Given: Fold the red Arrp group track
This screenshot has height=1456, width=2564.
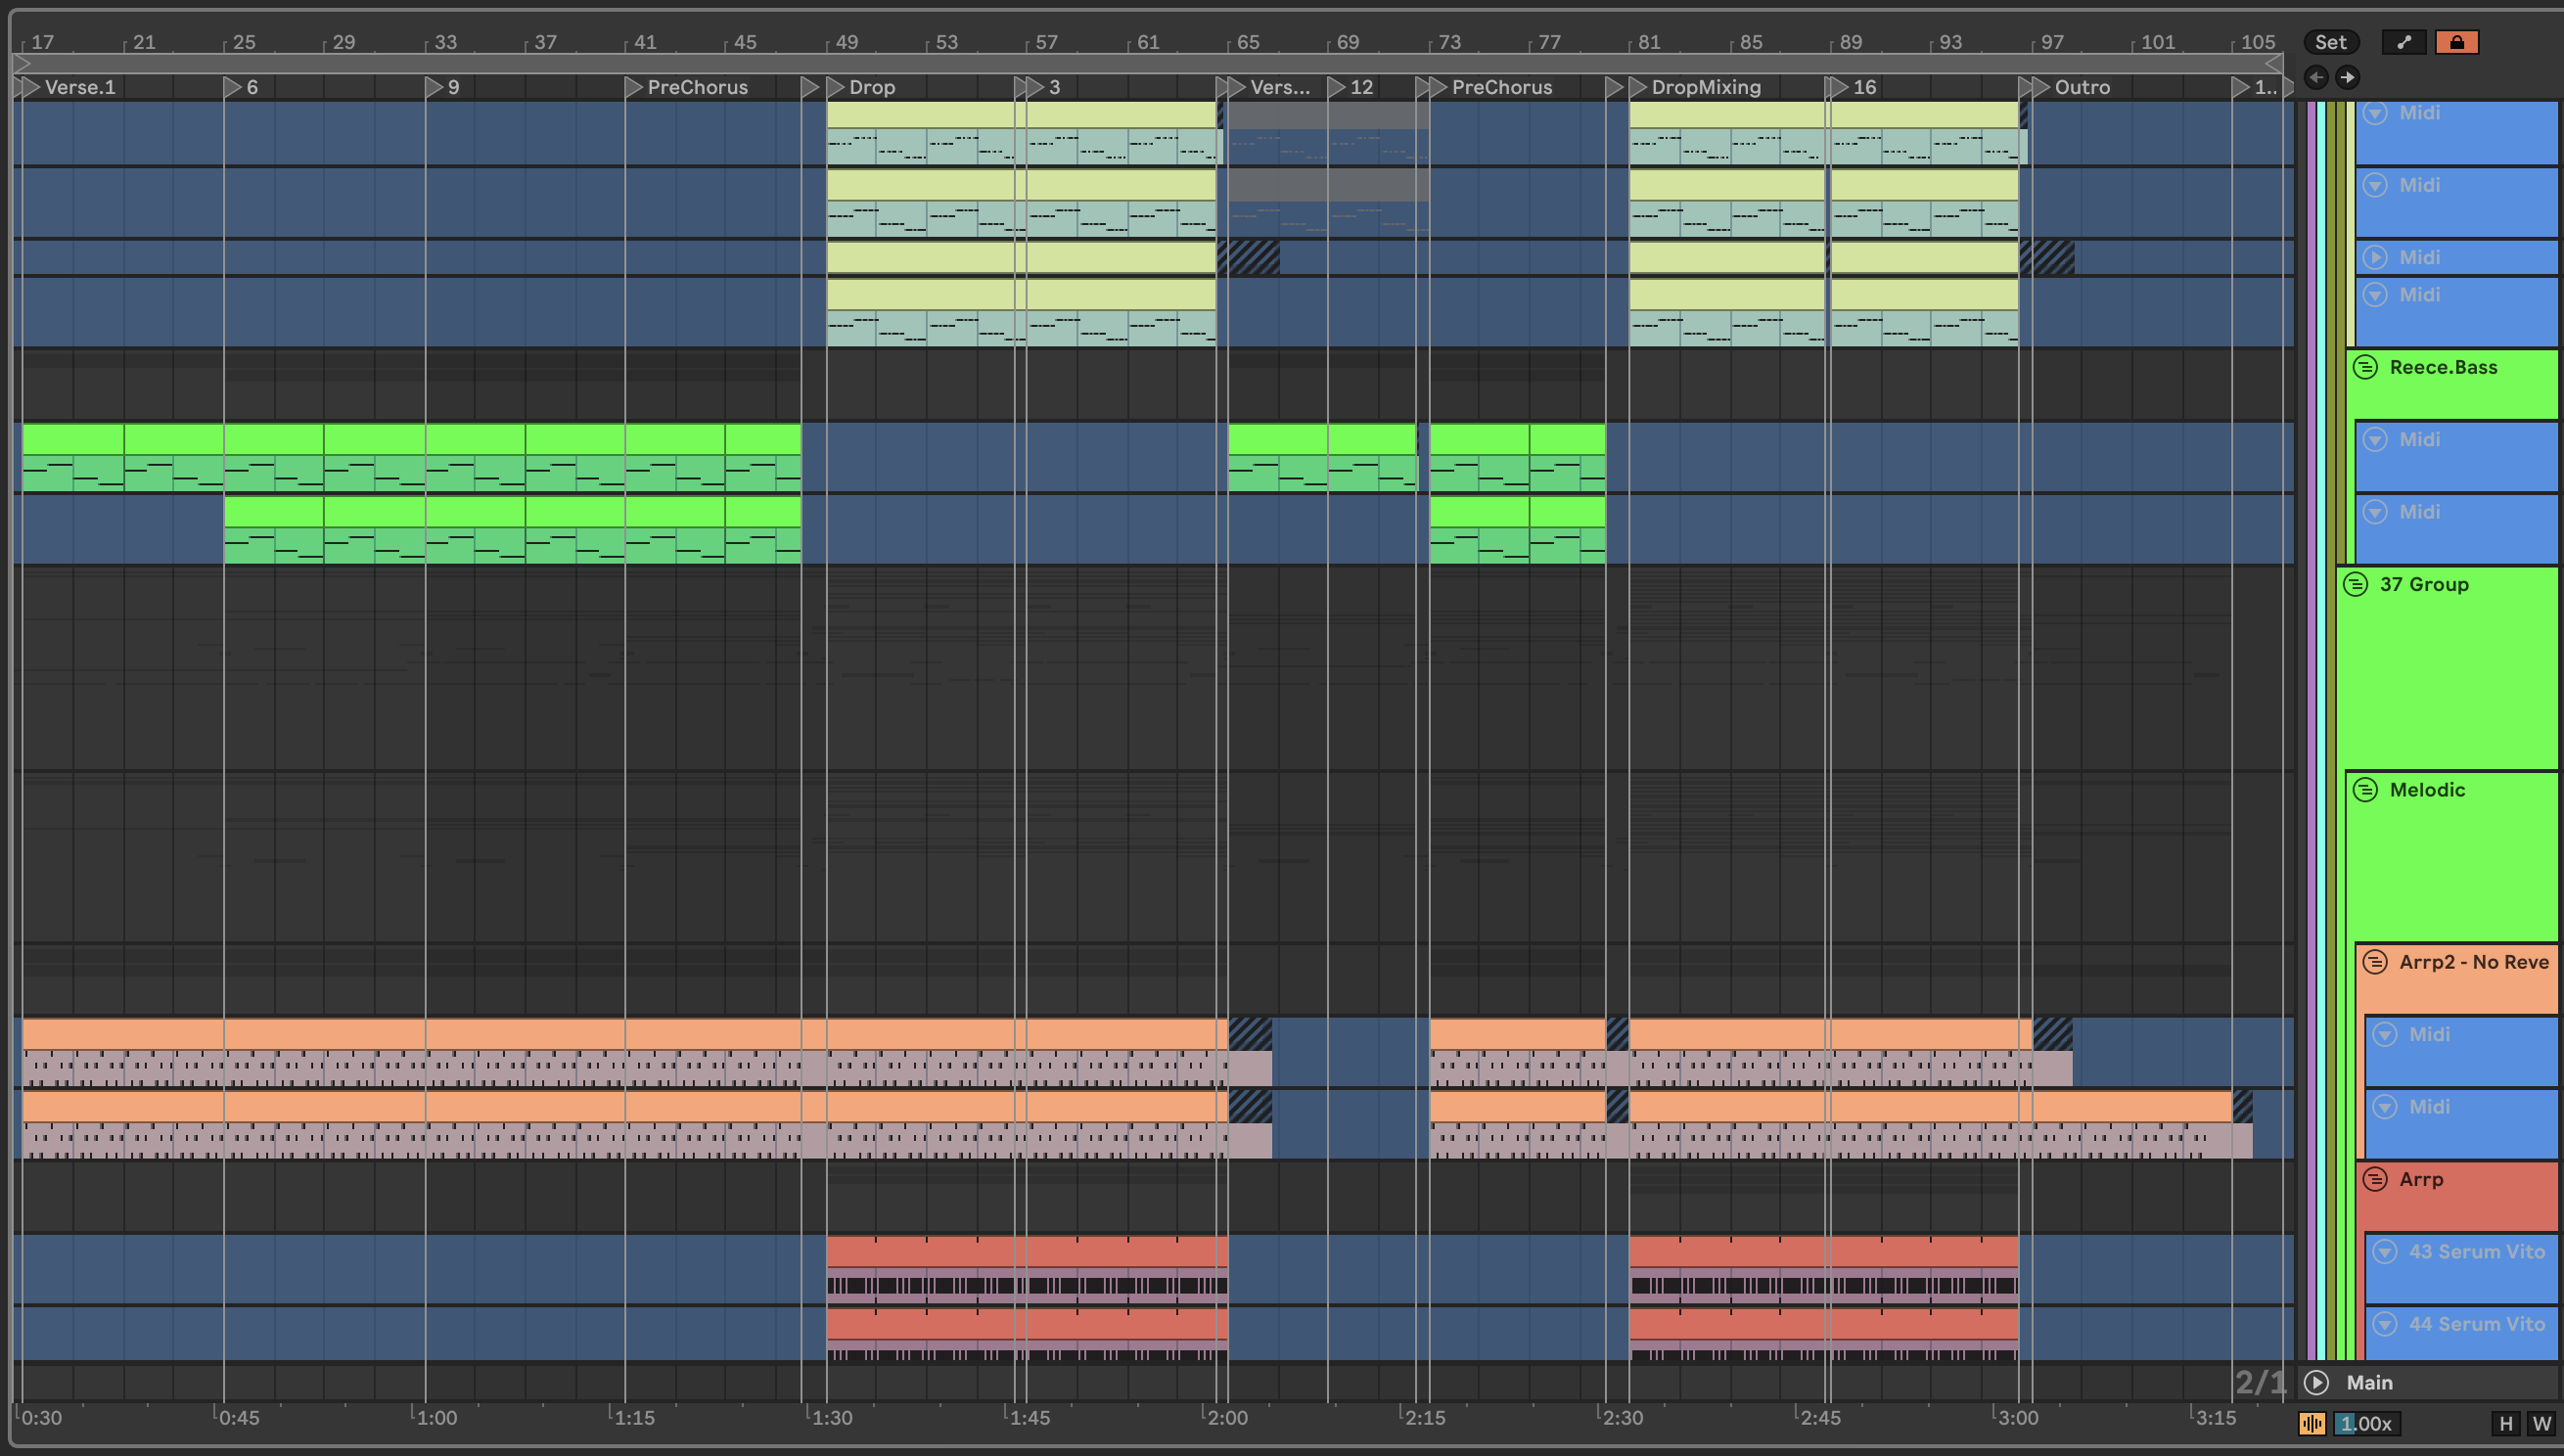Looking at the screenshot, I should [2375, 1179].
